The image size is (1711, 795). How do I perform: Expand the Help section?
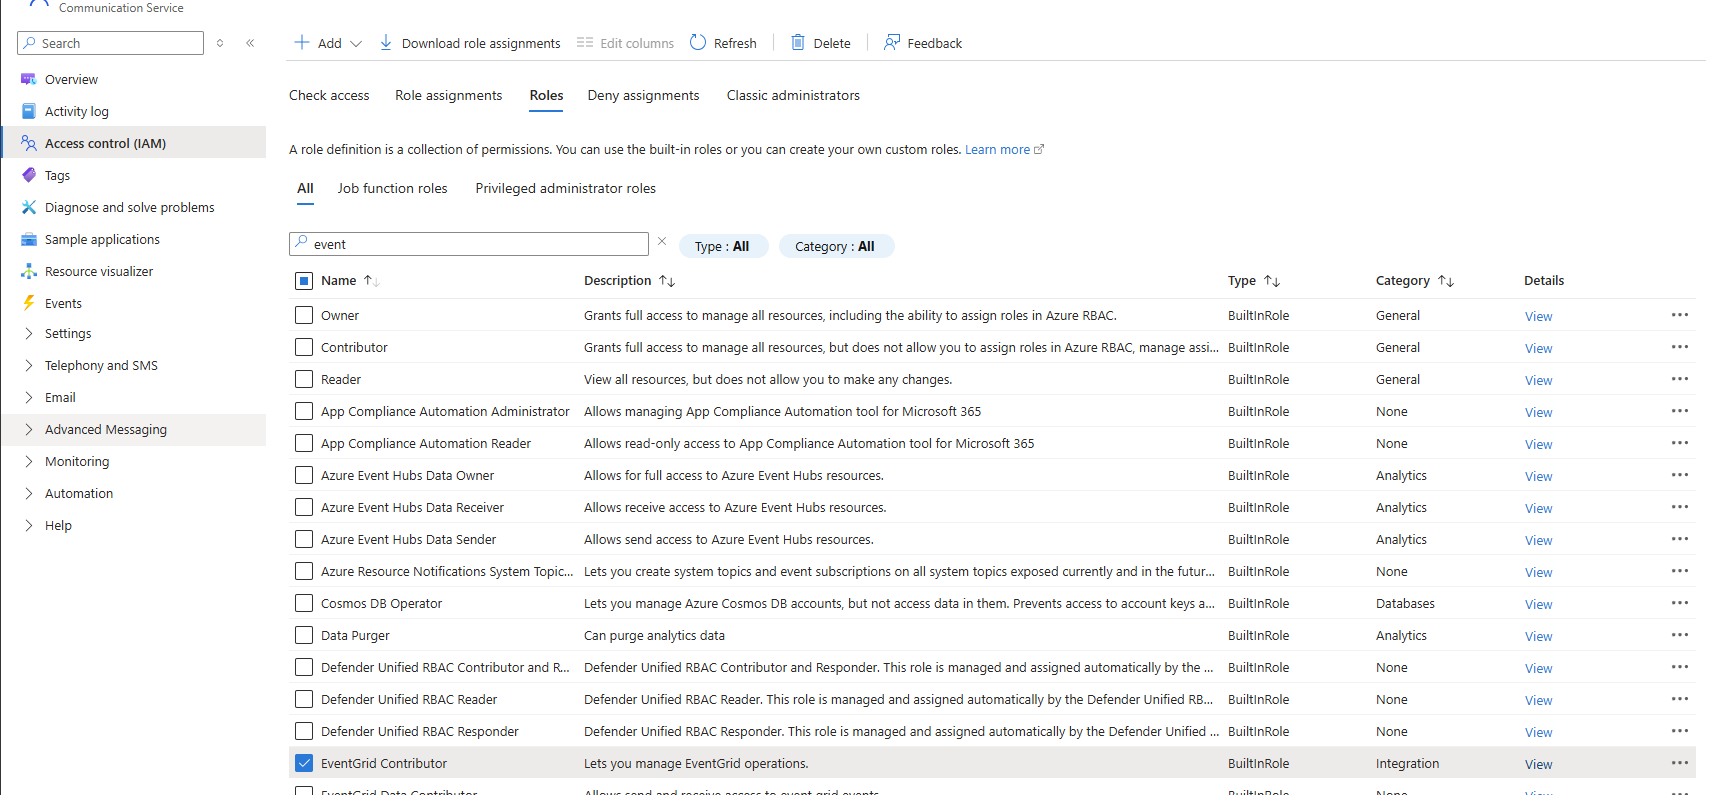click(29, 525)
